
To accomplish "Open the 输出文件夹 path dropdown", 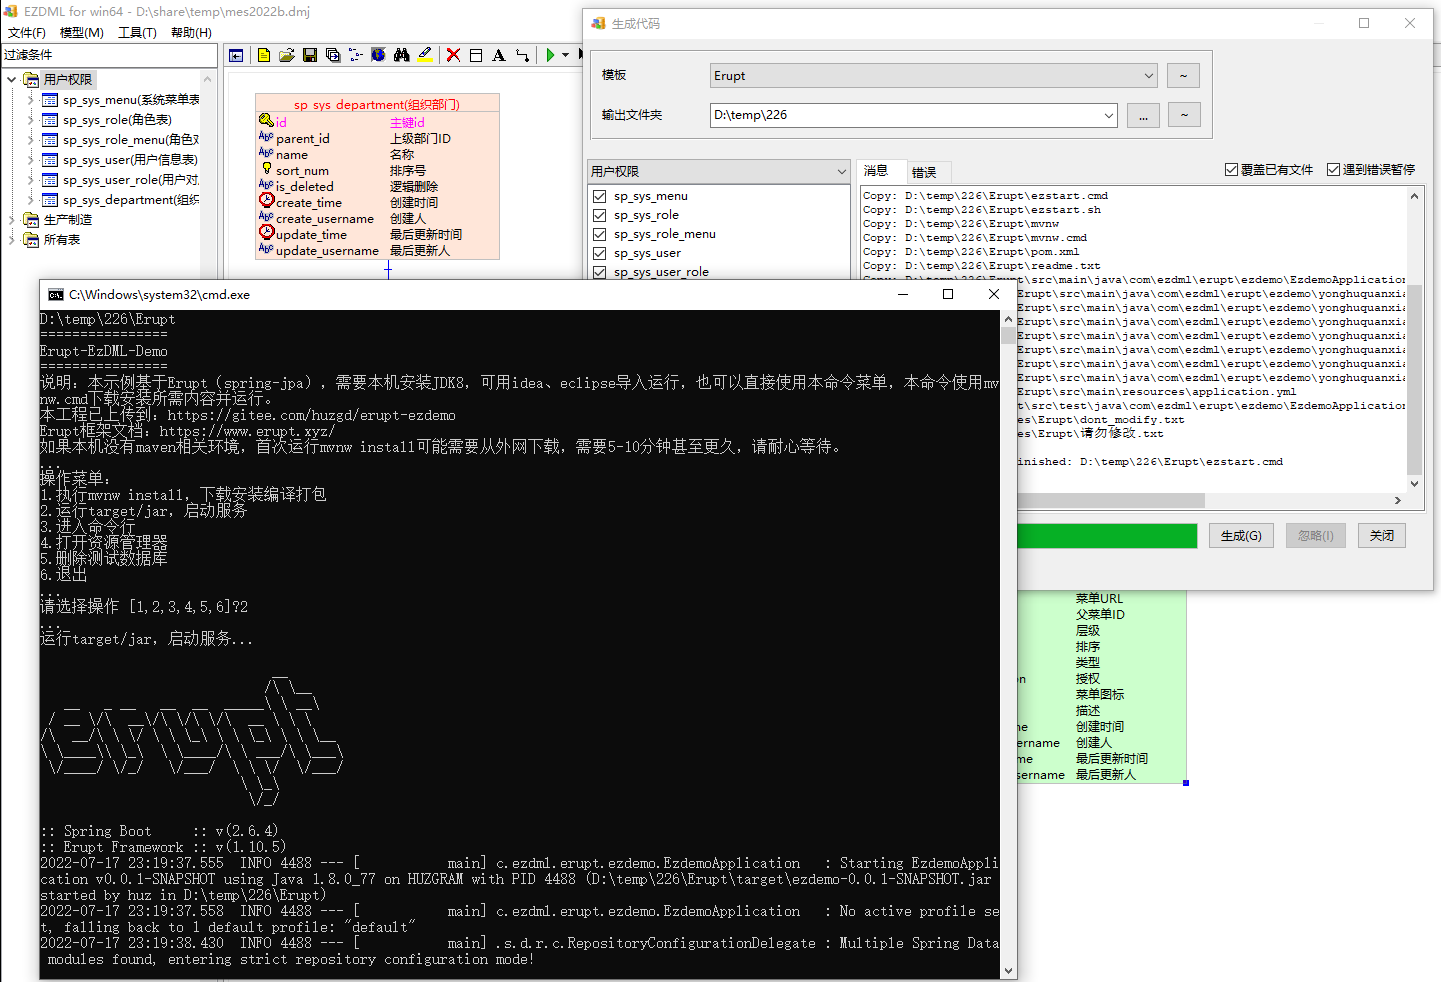I will [x=1108, y=115].
